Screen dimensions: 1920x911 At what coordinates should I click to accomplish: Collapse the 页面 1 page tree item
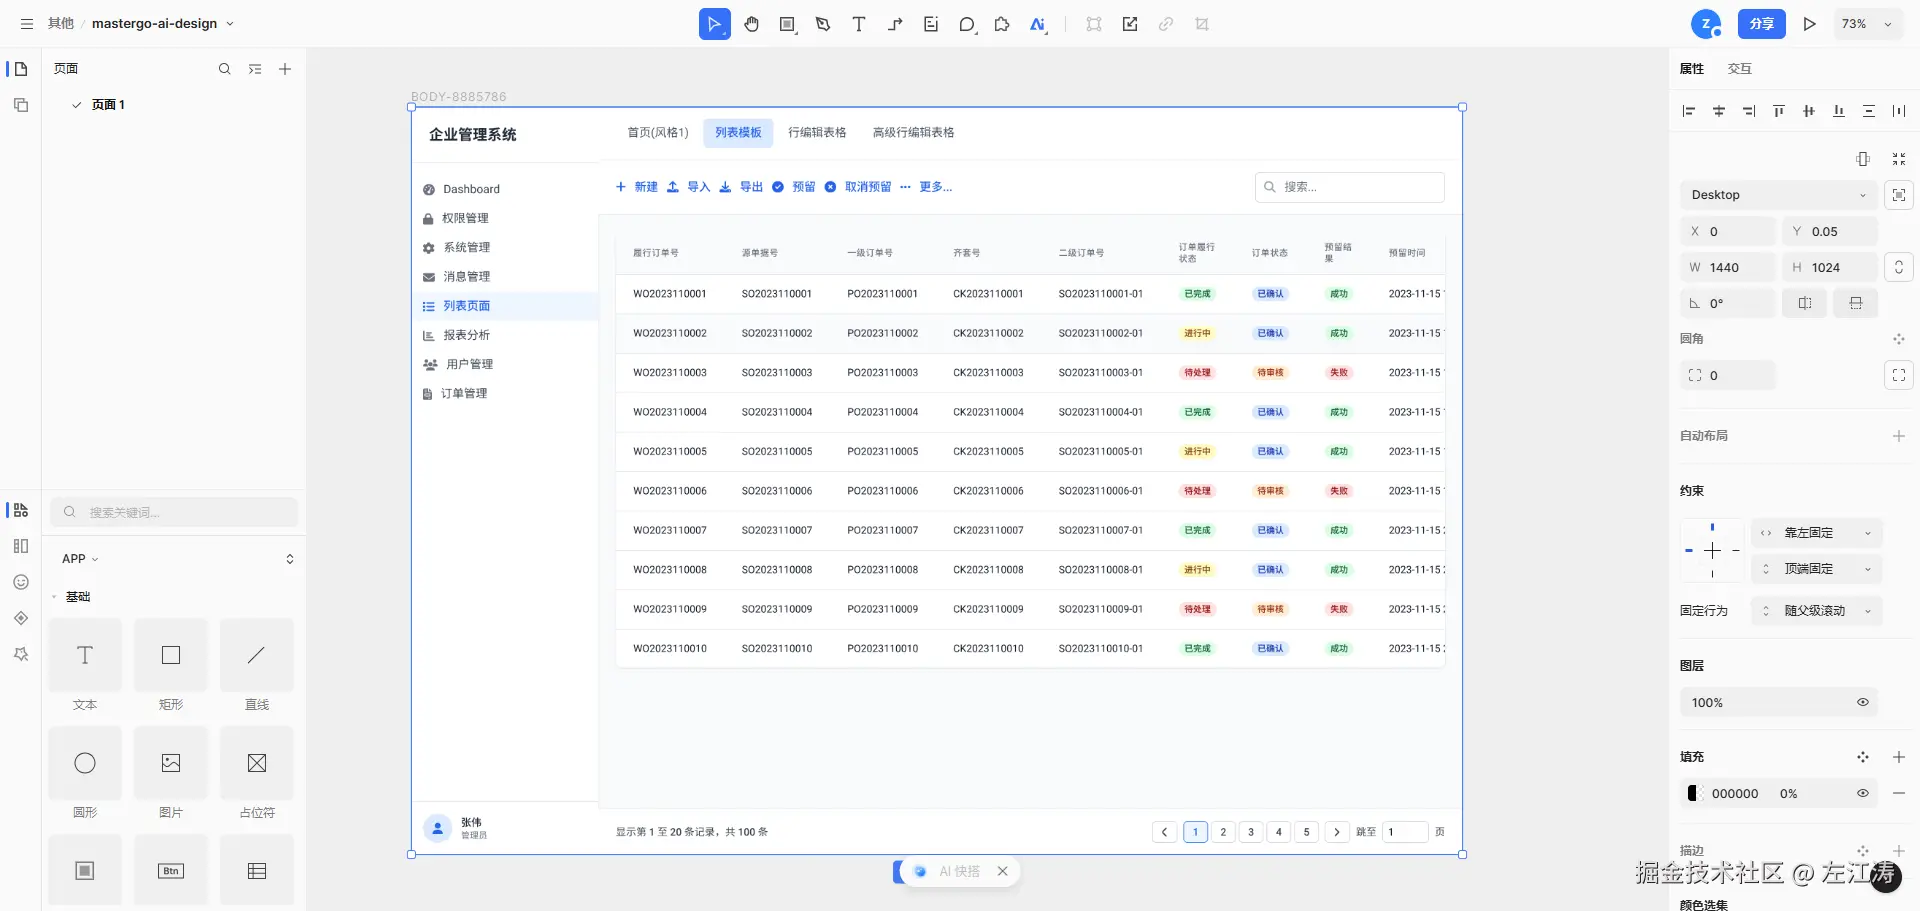coord(76,105)
